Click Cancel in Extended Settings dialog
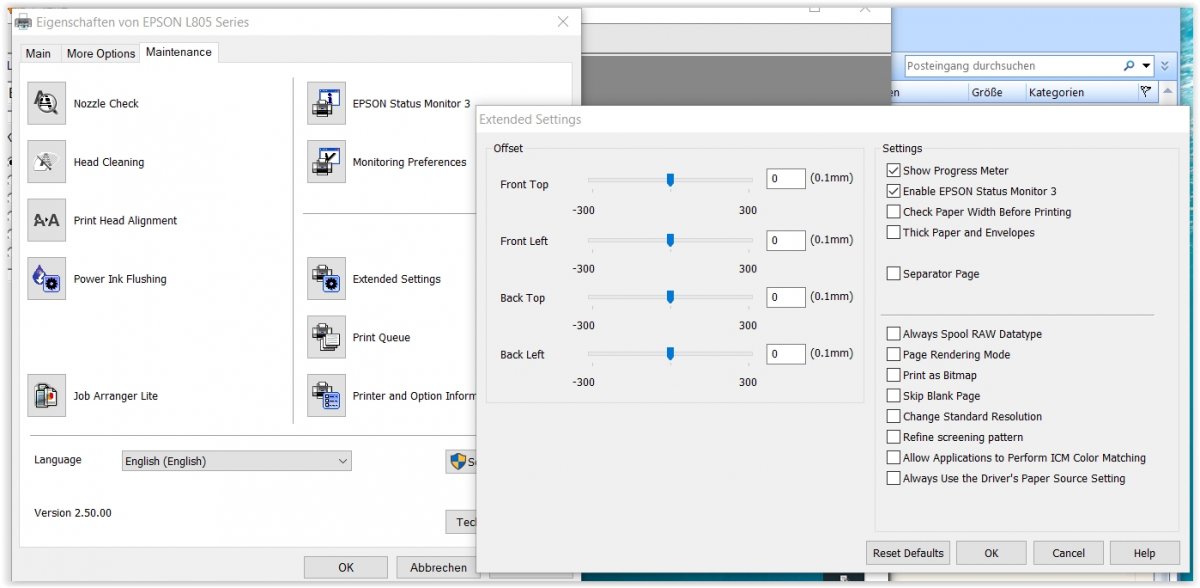The width and height of the screenshot is (1200, 588). (x=1067, y=553)
